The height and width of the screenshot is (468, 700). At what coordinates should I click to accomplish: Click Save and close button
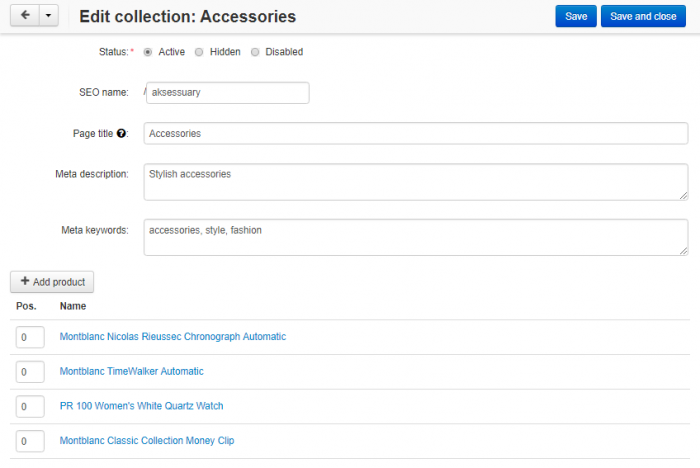click(x=643, y=16)
